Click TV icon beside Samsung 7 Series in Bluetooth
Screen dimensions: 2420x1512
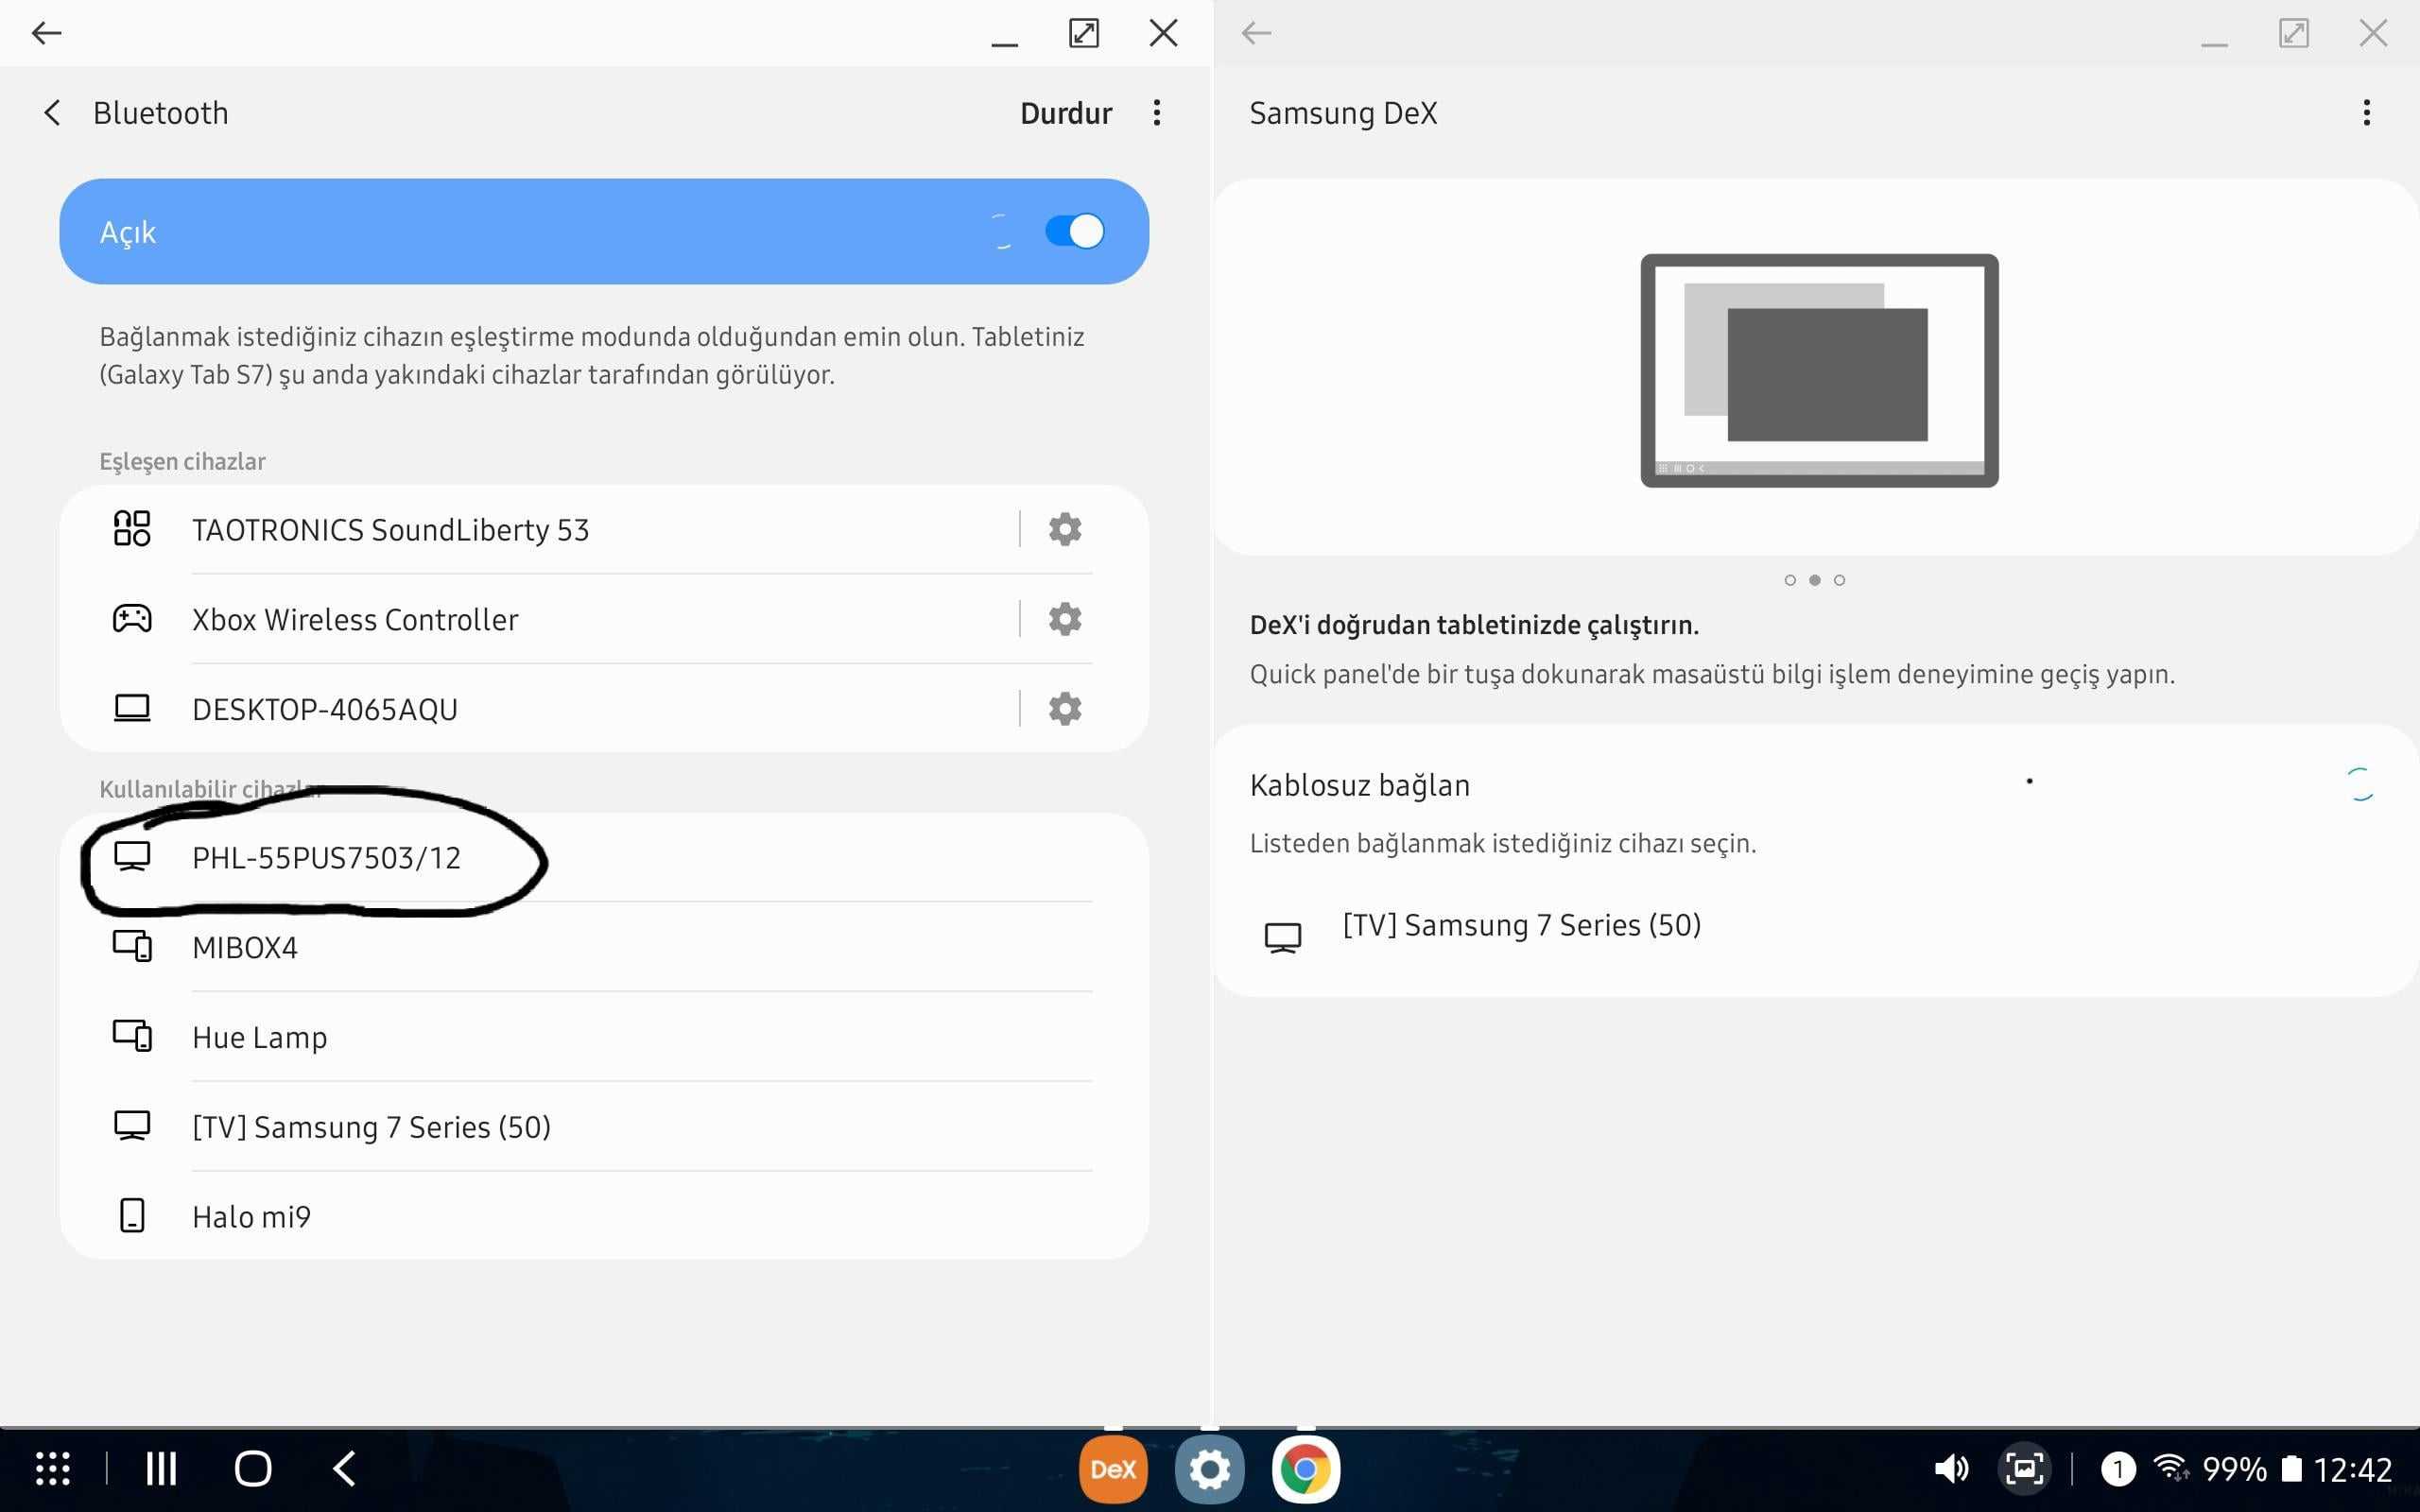pyautogui.click(x=132, y=1126)
